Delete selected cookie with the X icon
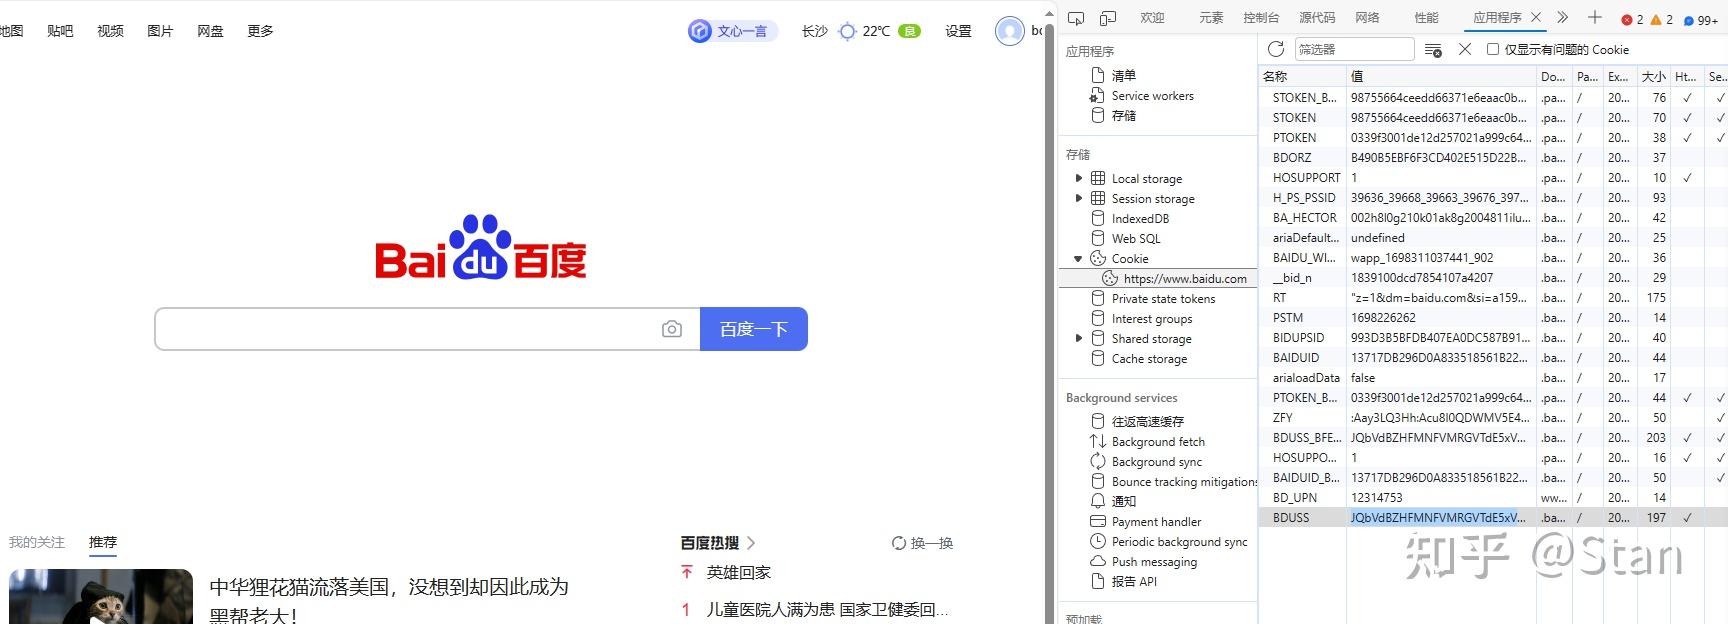The width and height of the screenshot is (1728, 624). (1465, 49)
